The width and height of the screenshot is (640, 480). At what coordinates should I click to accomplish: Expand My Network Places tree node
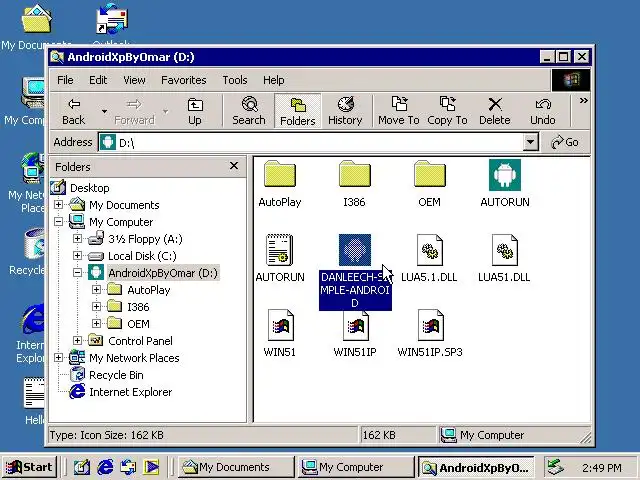(58, 358)
